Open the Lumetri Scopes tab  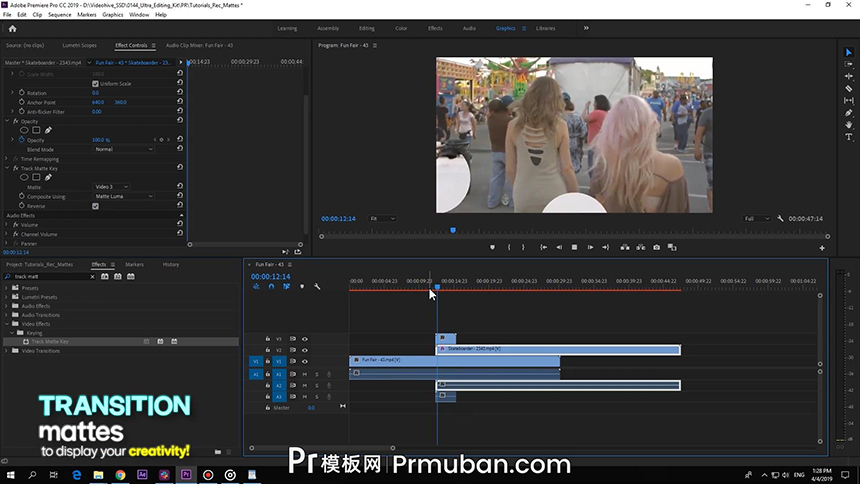(80, 46)
